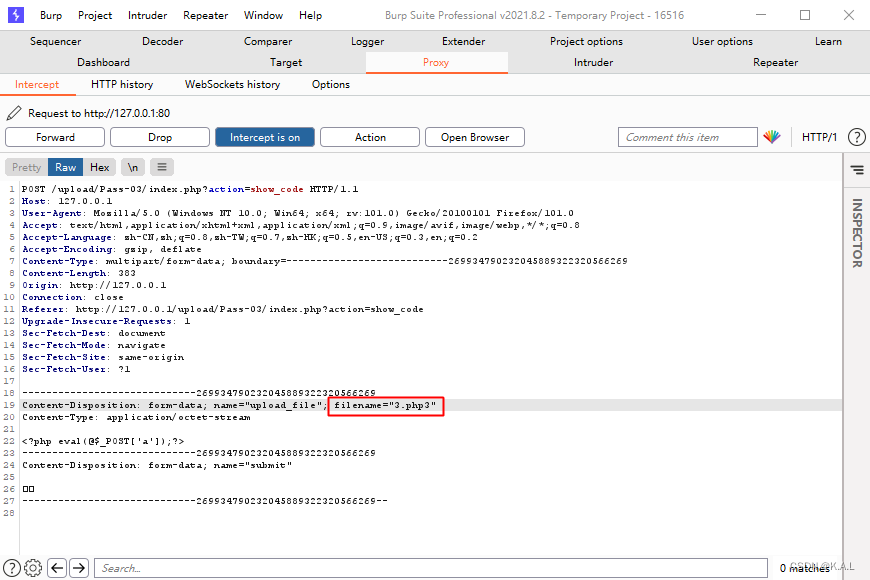Minimize the Burp Suite window
870x580 pixels.
point(761,15)
